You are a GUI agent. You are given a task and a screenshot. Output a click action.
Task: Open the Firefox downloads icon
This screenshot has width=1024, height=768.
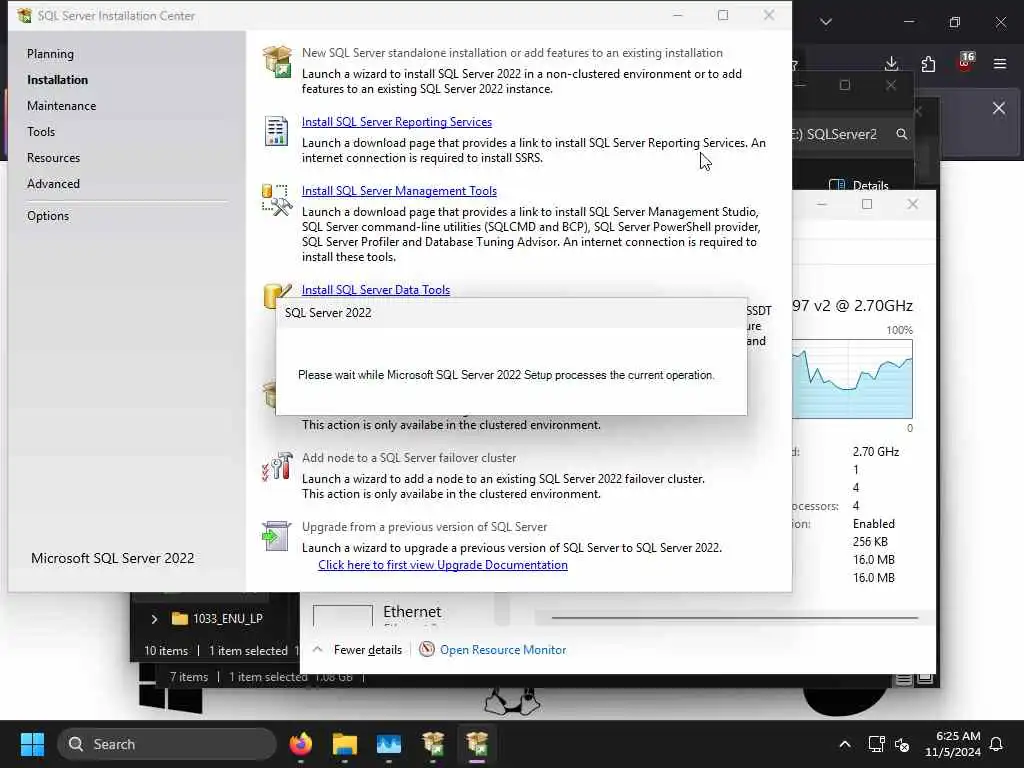[x=891, y=63]
